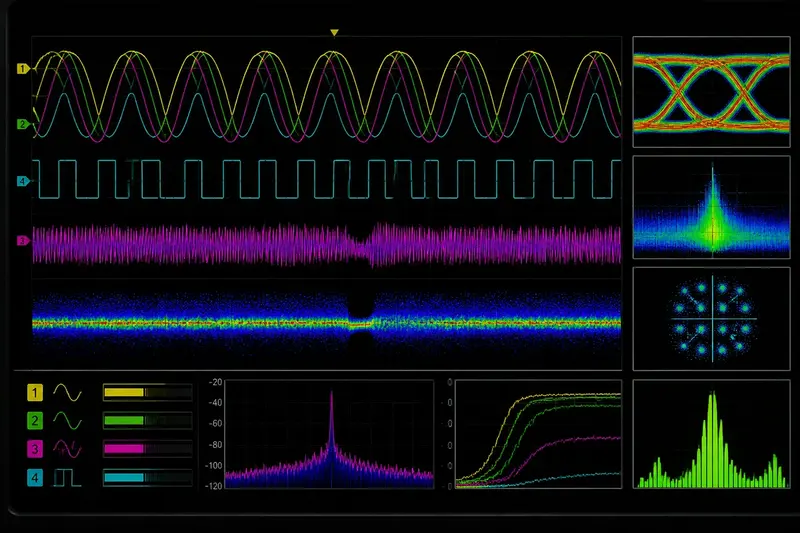Click the -120 label on the FFT axis
The height and width of the screenshot is (533, 800).
[214, 486]
